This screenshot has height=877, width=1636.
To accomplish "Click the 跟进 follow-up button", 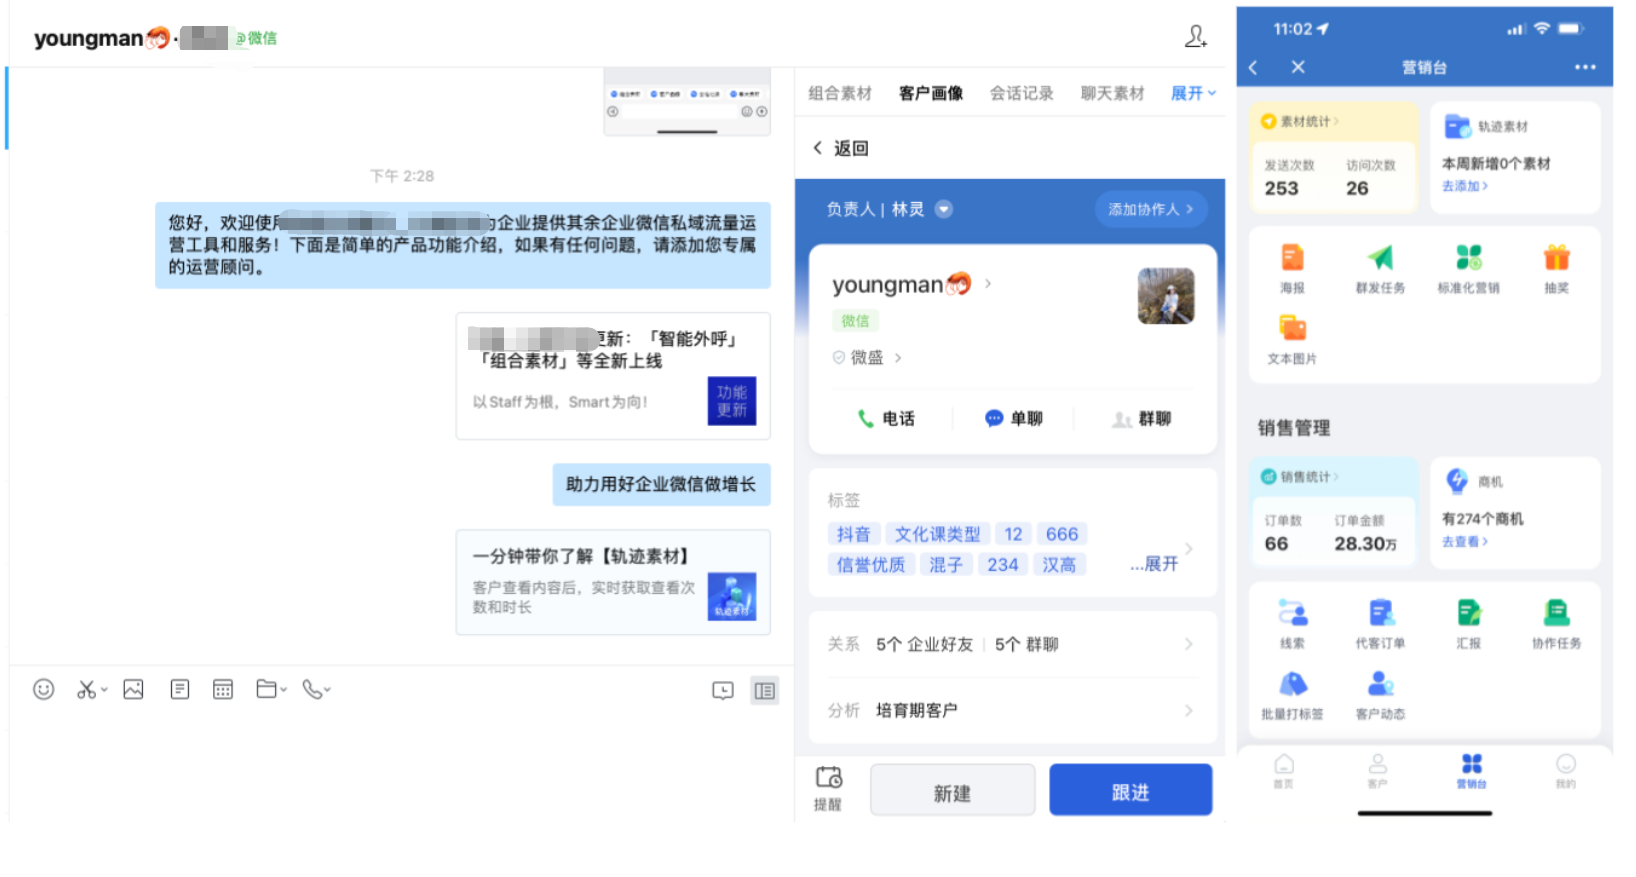I will [x=1131, y=791].
